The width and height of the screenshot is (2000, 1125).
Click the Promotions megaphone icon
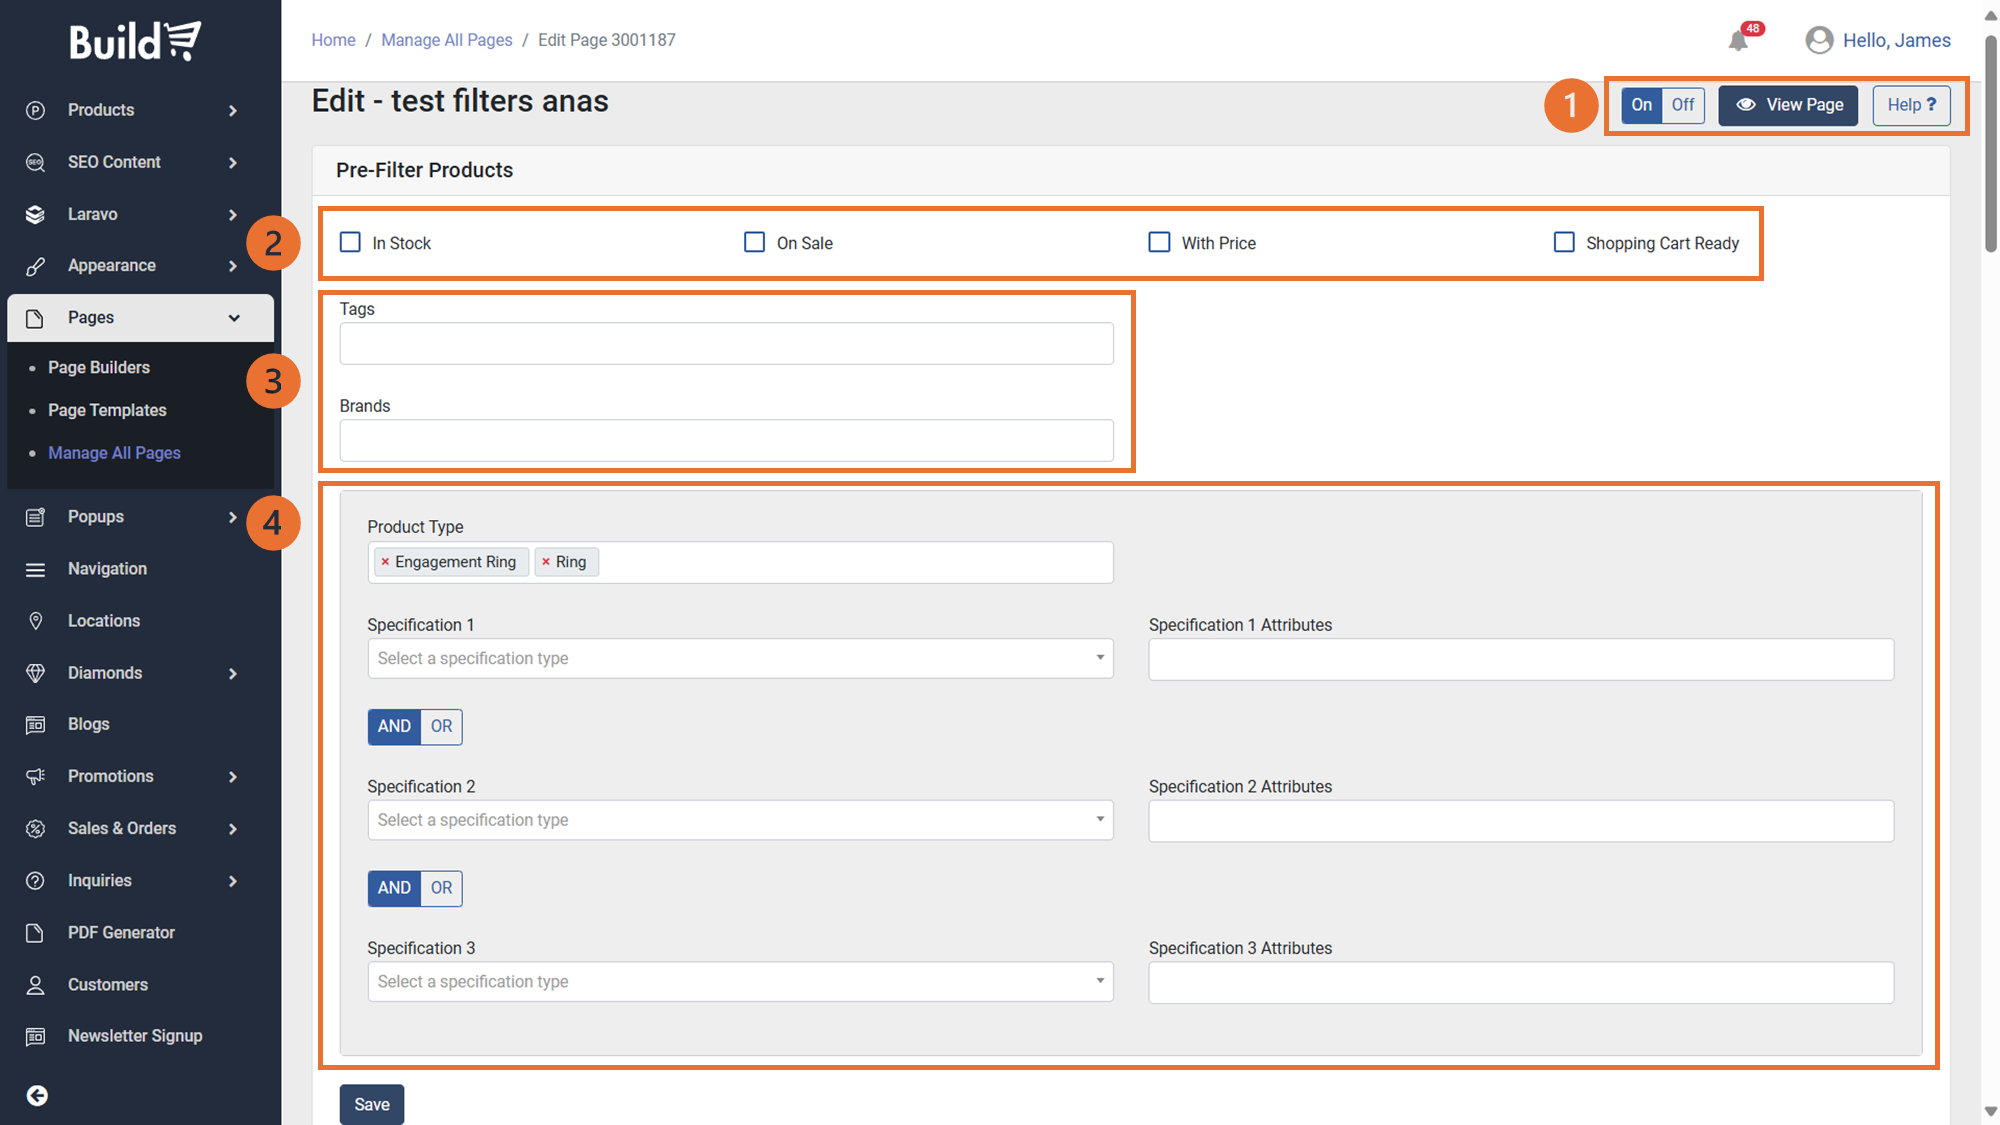pyautogui.click(x=36, y=776)
